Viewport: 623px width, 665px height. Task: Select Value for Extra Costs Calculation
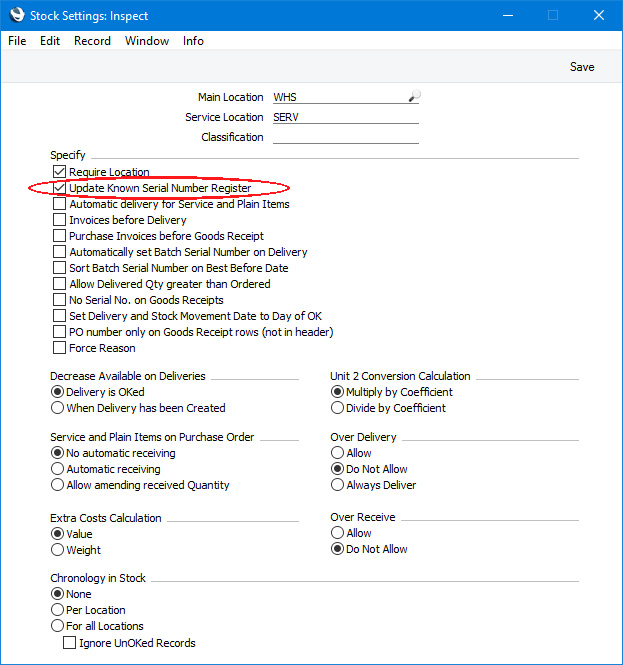pos(57,534)
